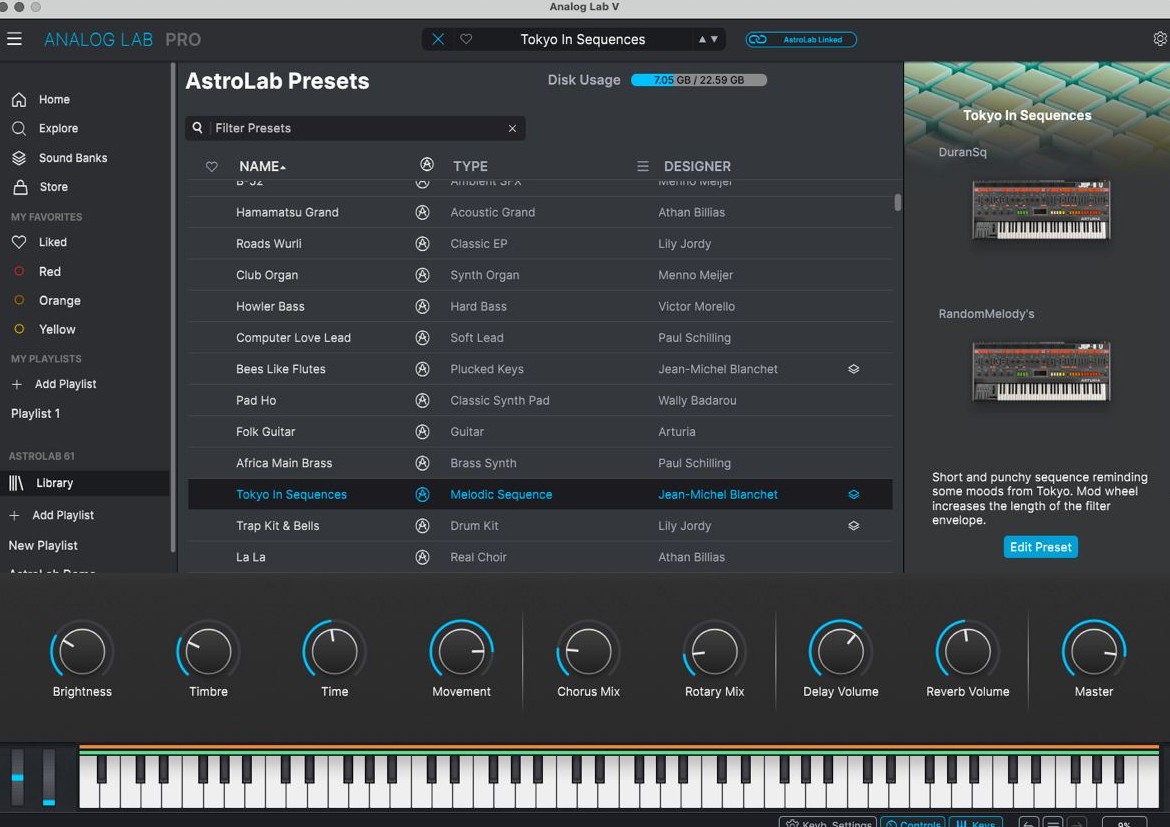
Task: Open the Explore section
Action: point(58,128)
